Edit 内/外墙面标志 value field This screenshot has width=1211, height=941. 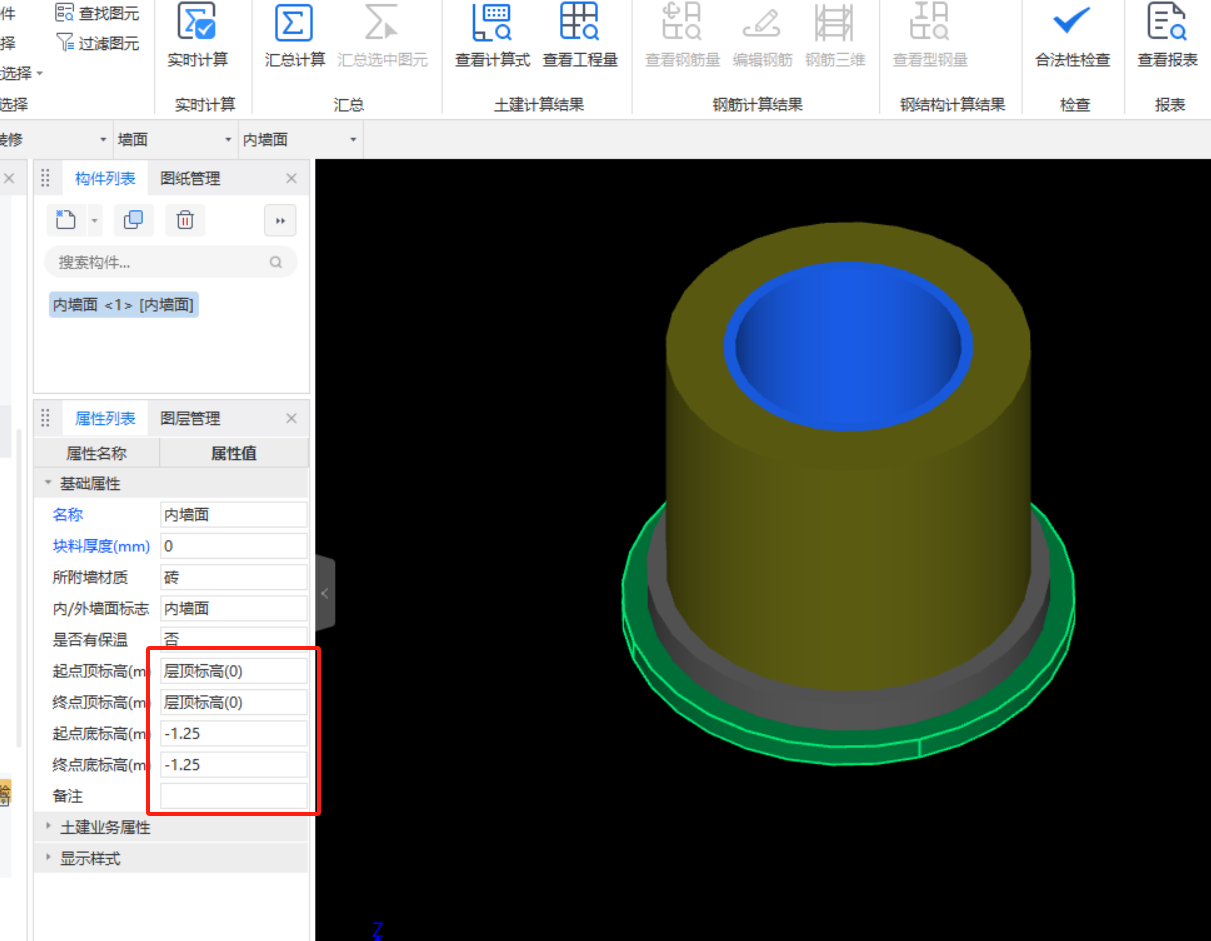pos(234,608)
